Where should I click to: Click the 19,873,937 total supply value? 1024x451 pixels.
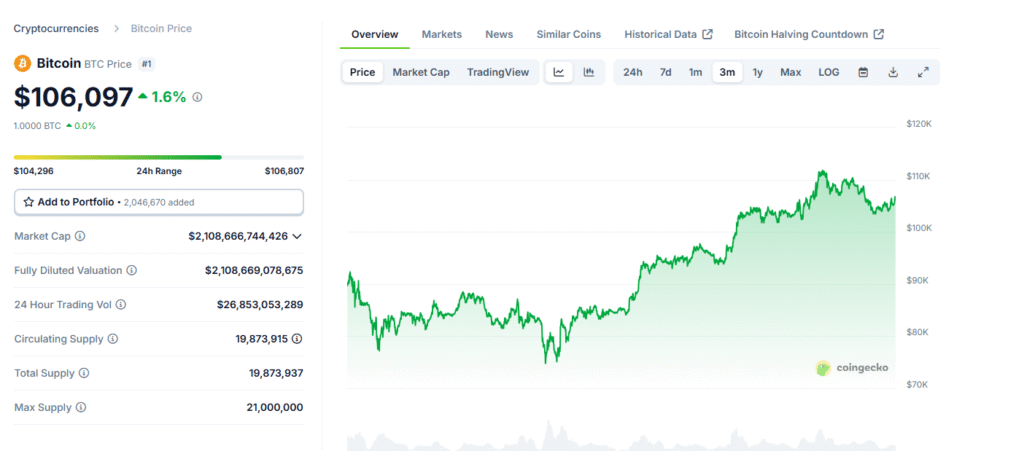[x=276, y=373]
